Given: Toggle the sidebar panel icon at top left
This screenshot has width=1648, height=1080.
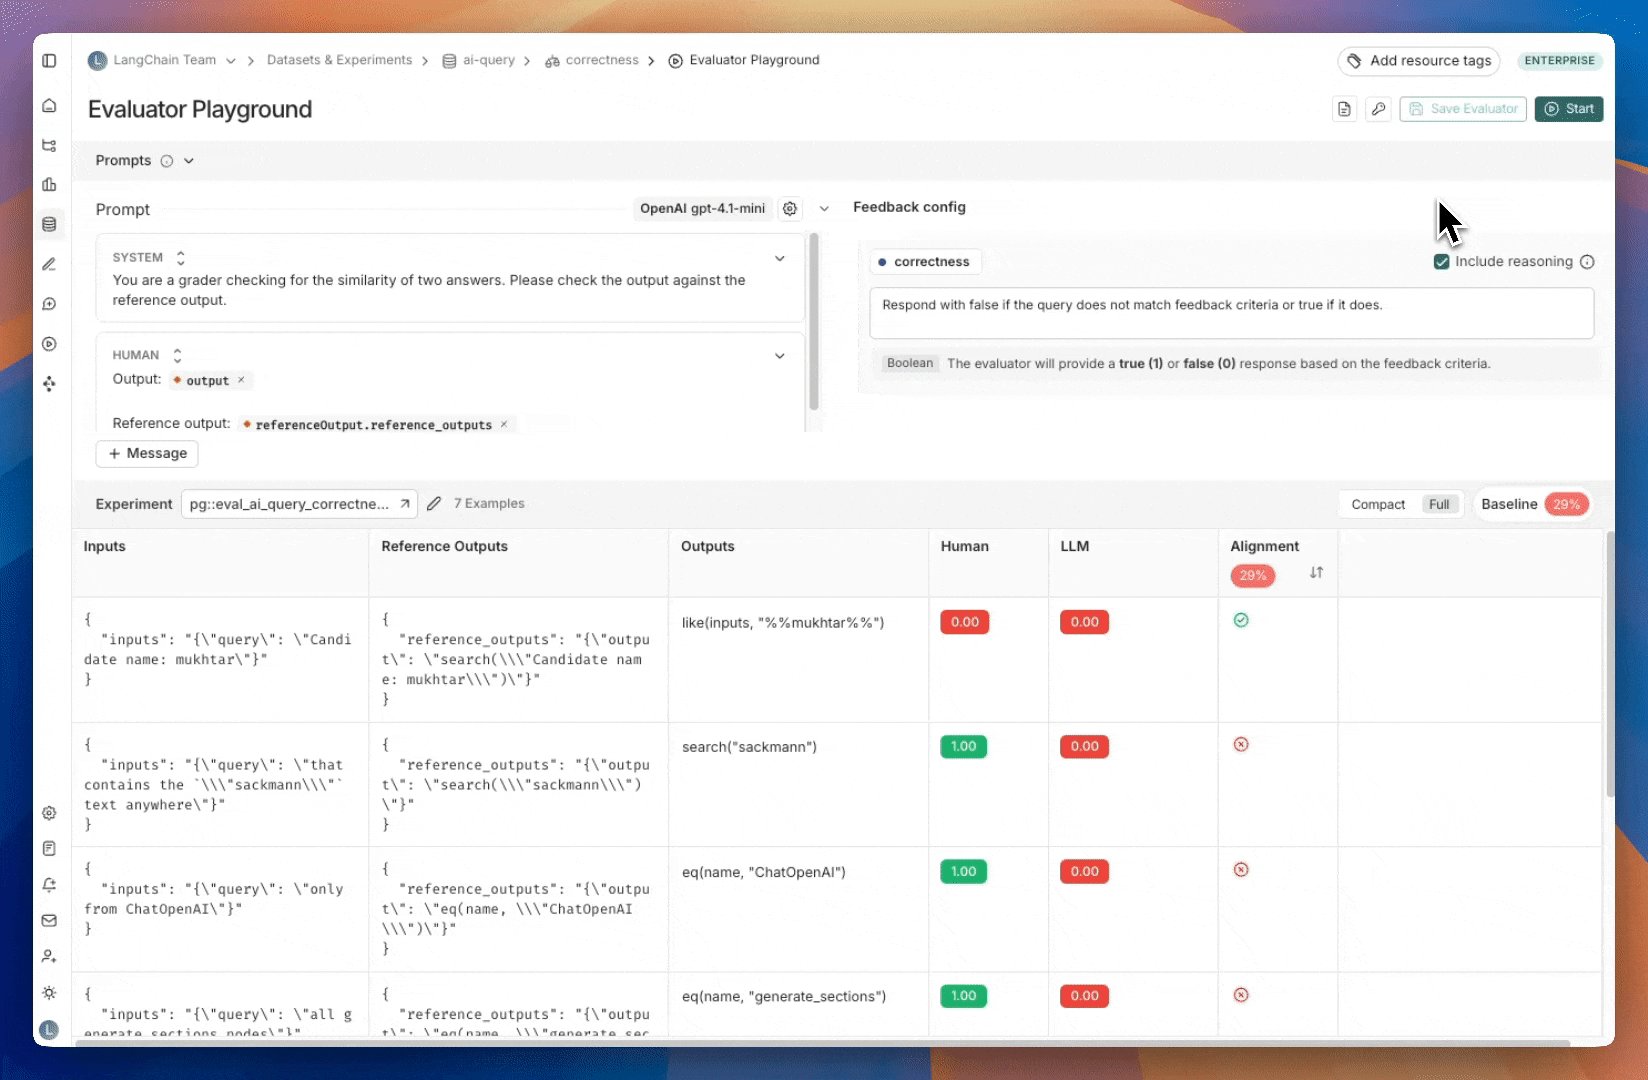Looking at the screenshot, I should click(x=49, y=61).
